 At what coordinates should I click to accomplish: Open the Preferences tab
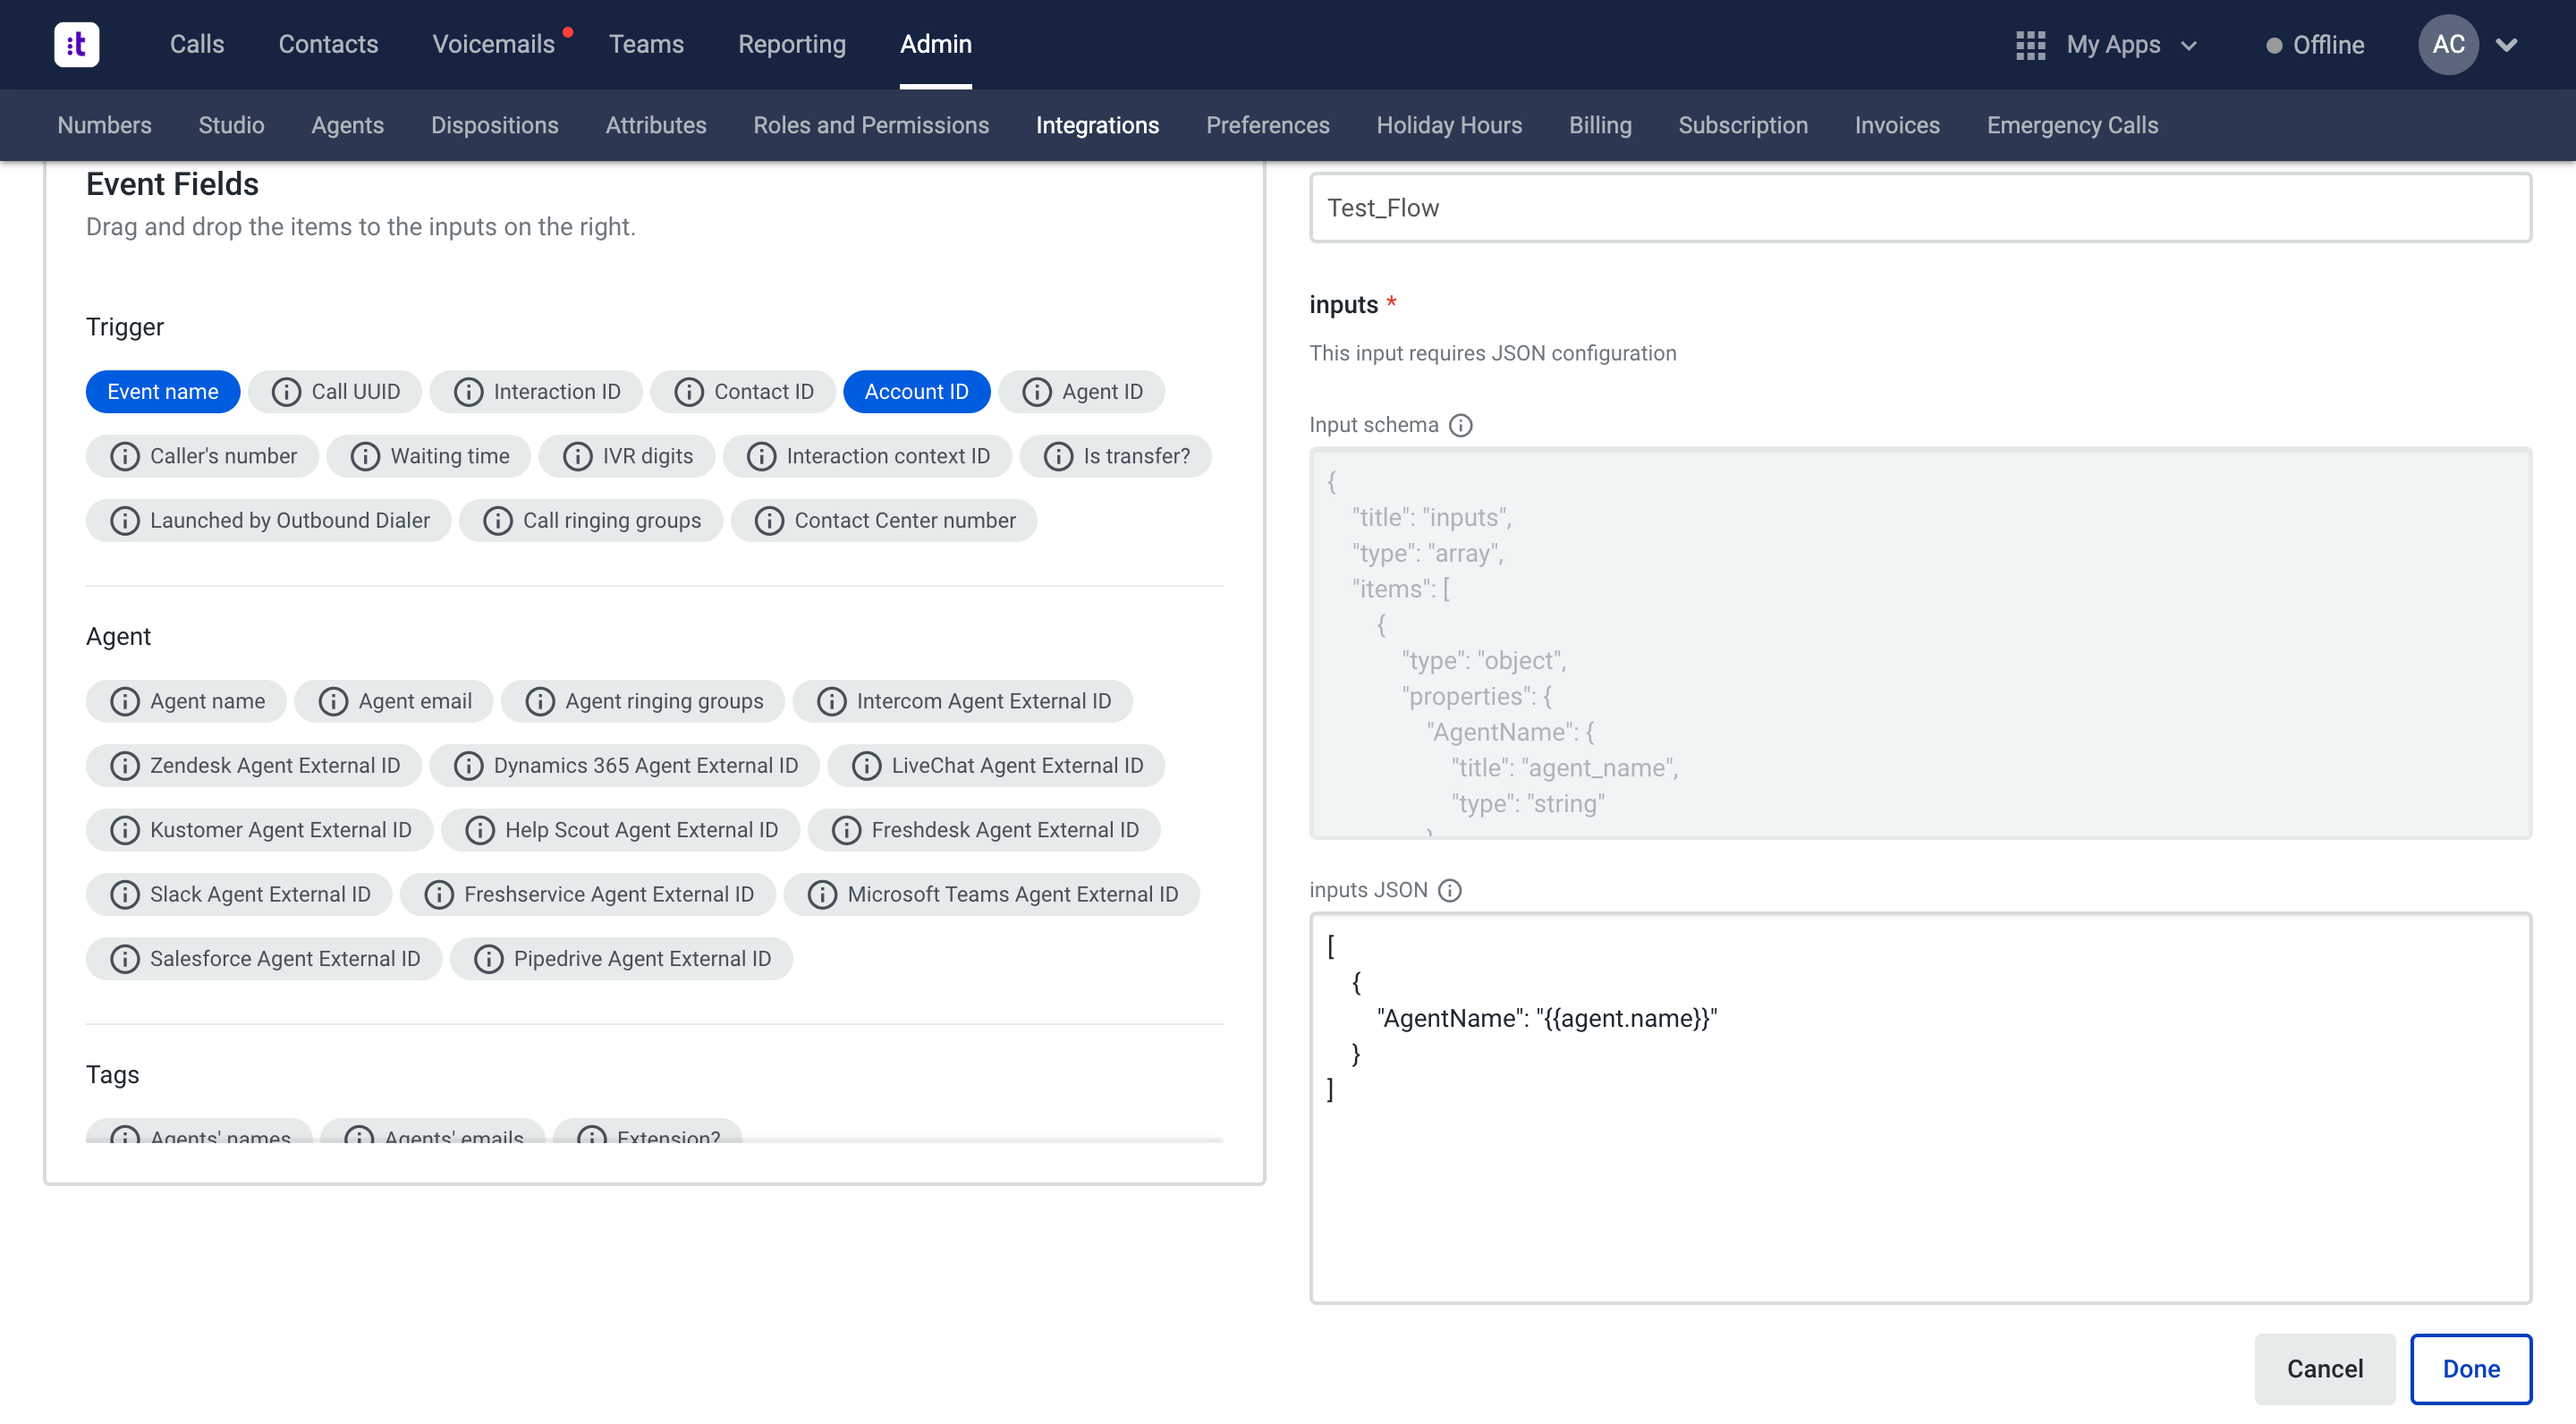[1267, 125]
